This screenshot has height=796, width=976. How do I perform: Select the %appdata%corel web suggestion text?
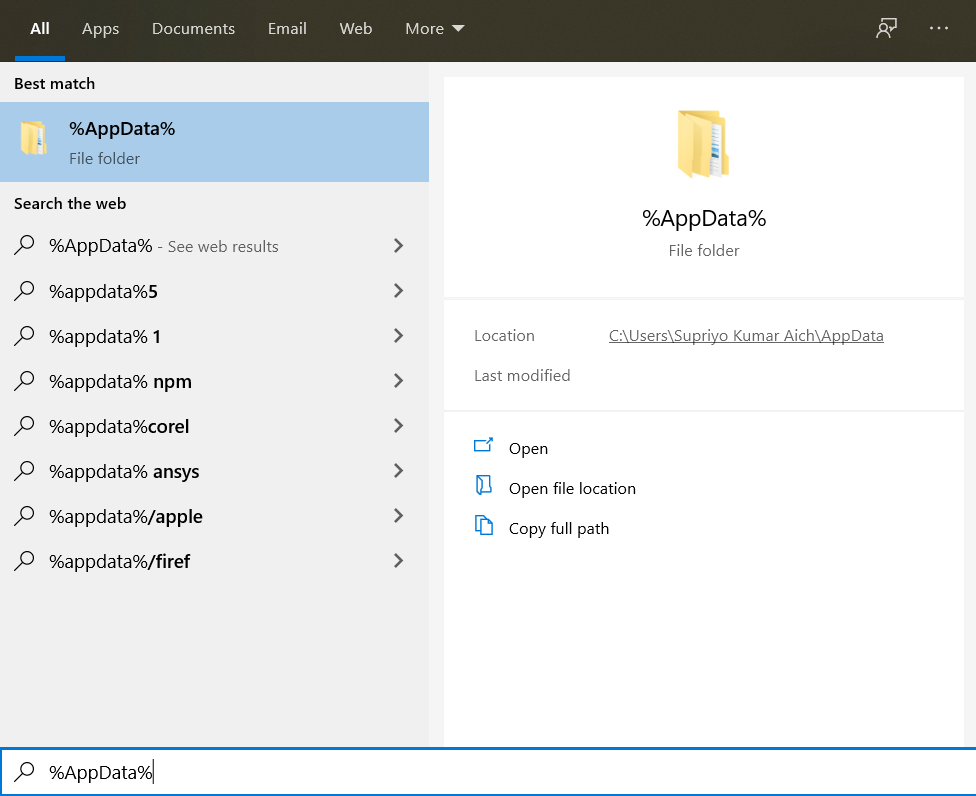pos(119,426)
